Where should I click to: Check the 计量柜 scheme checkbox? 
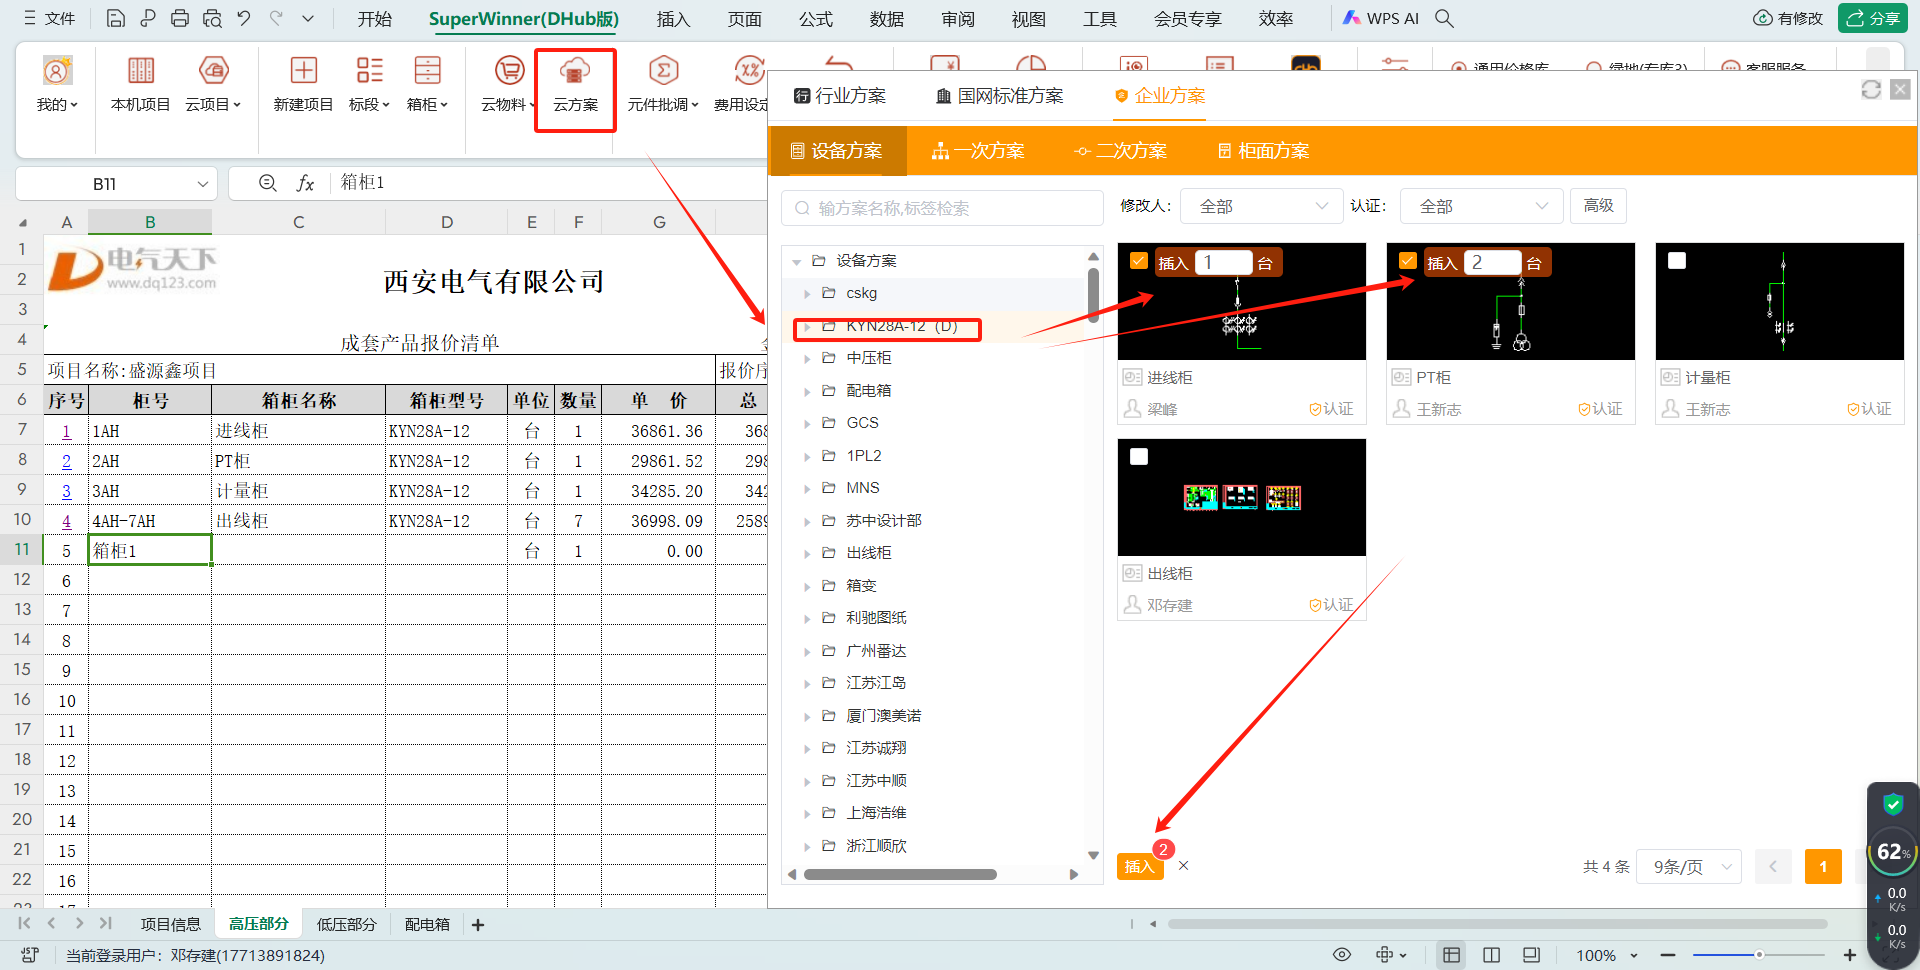1677,261
